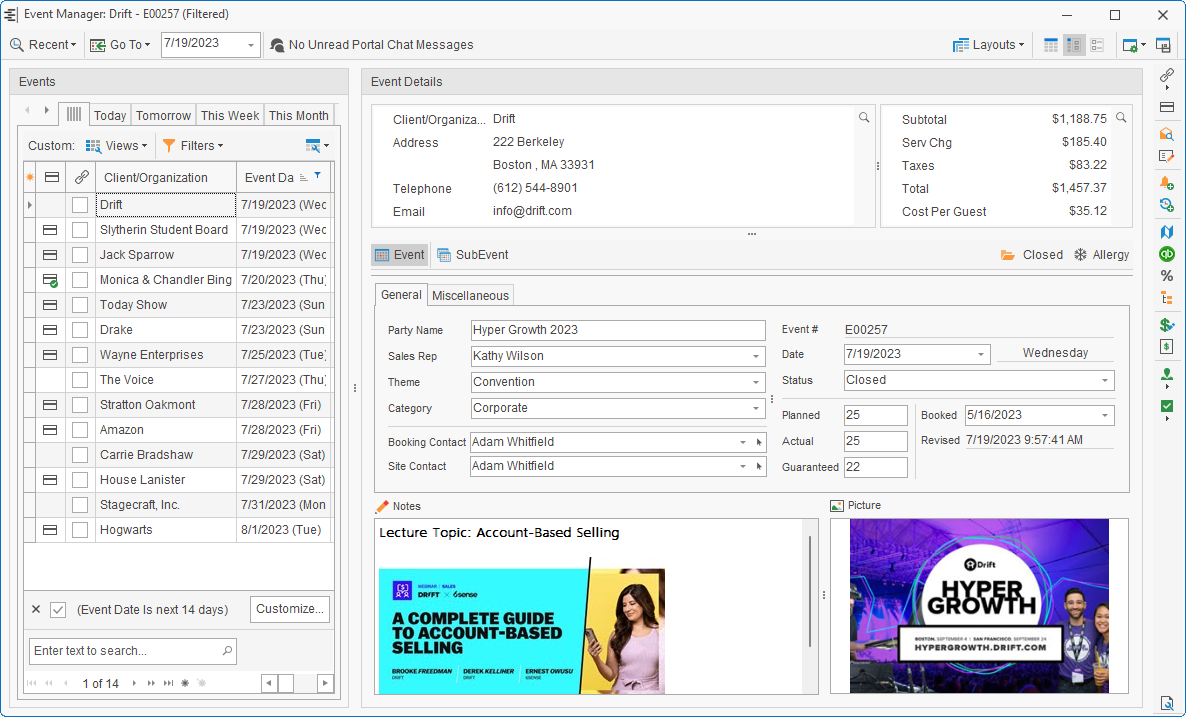Click the Closed folder status icon
Image resolution: width=1186 pixels, height=717 pixels.
(1007, 255)
